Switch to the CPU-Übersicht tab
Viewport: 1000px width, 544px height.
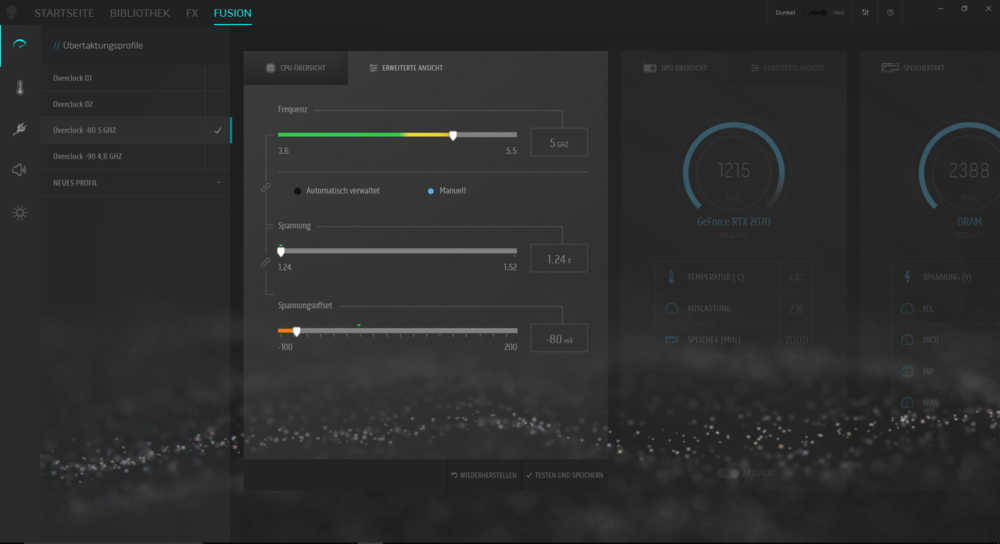(296, 68)
